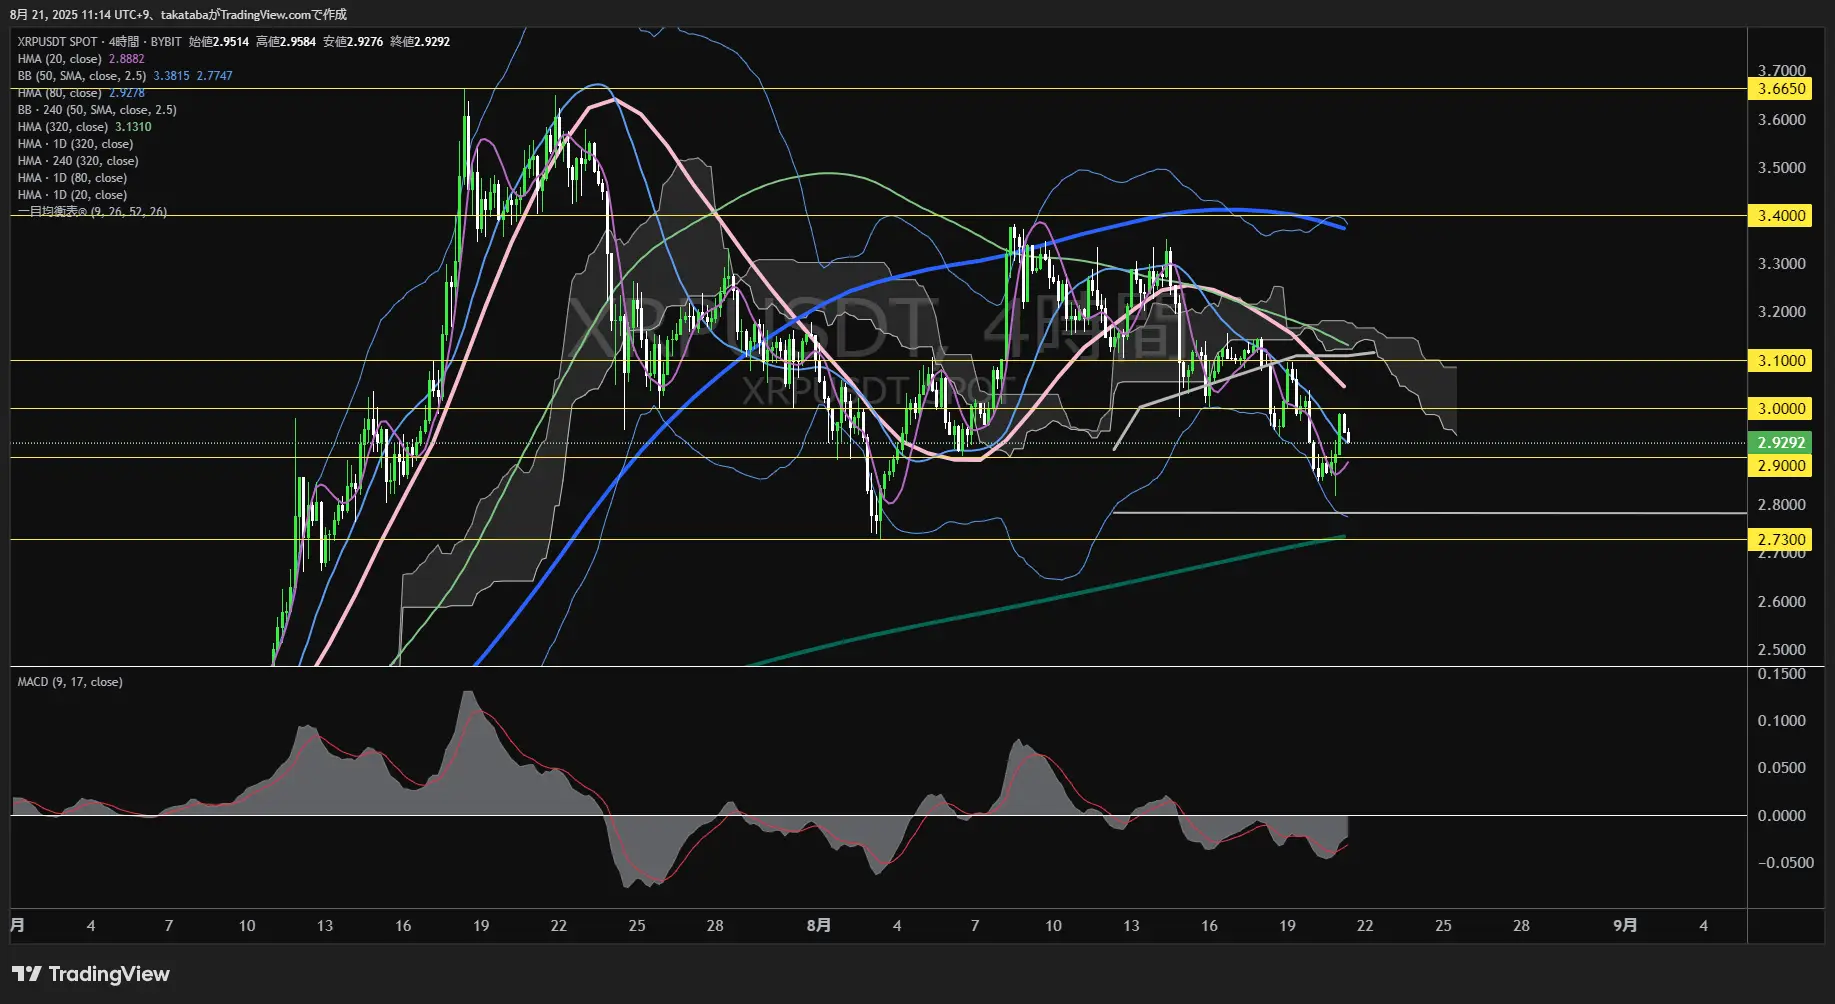Click the 9月 label on time axis
Viewport: 1835px width, 1004px height.
[1625, 926]
